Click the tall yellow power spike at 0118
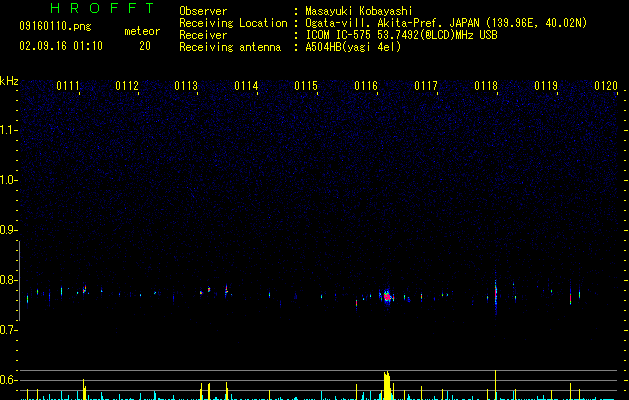This screenshot has width=629, height=400. [496, 385]
